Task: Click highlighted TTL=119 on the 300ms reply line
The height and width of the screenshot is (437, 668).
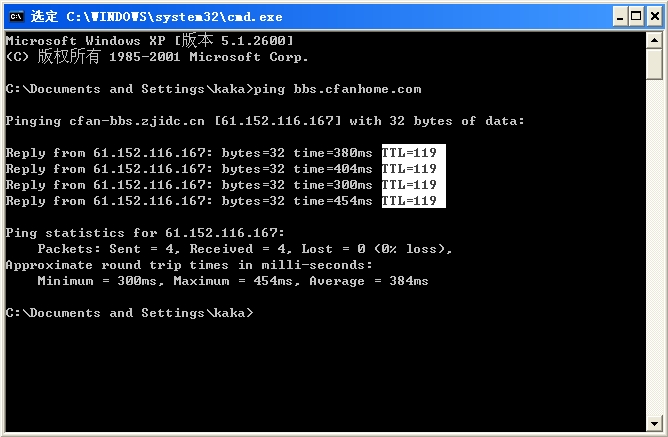Action: tap(410, 185)
